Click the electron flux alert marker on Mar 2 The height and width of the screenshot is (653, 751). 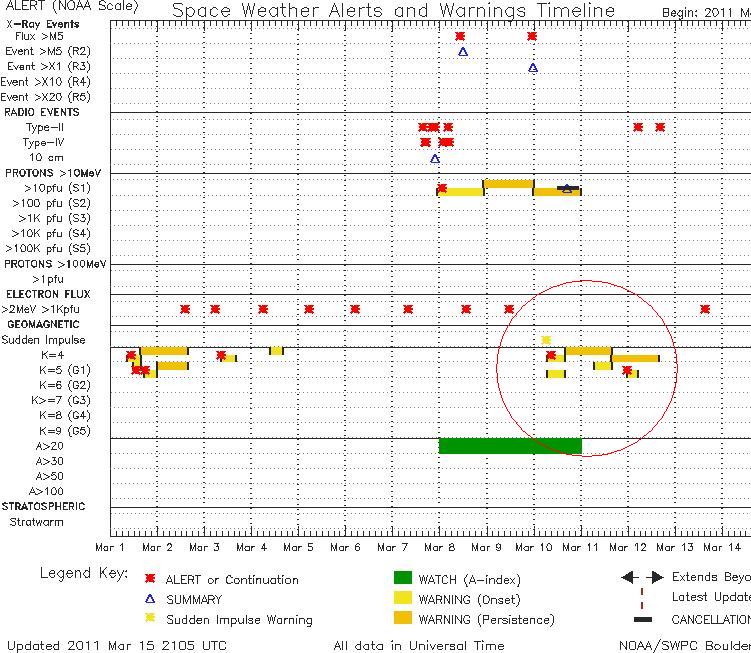coord(185,309)
